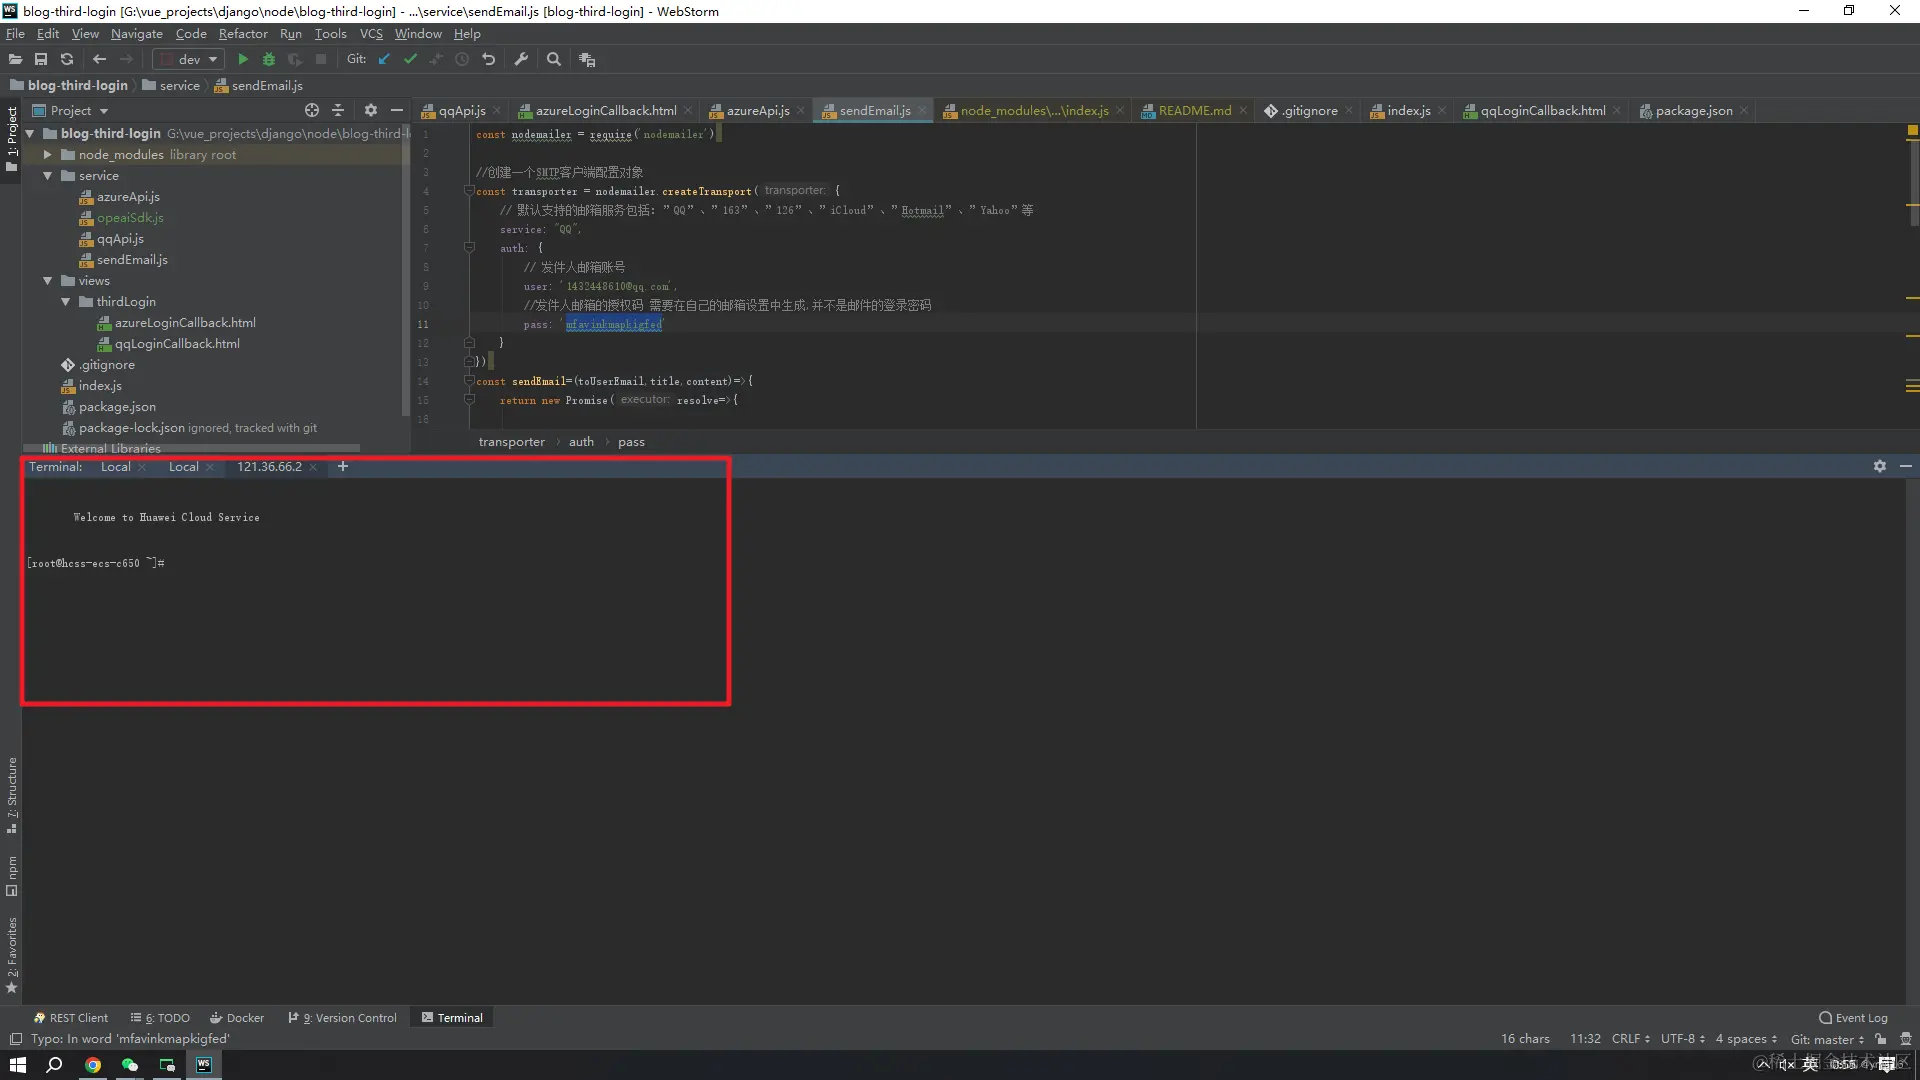The image size is (1920, 1080).
Task: Click the Debug icon in the toolbar
Action: [268, 59]
